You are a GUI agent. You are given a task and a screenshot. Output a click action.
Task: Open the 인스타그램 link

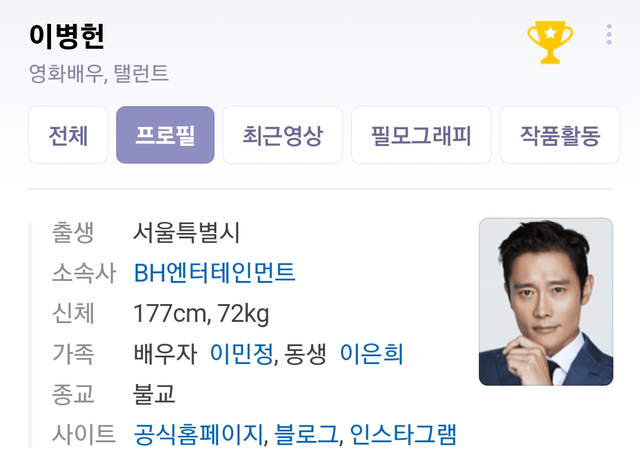coord(403,434)
